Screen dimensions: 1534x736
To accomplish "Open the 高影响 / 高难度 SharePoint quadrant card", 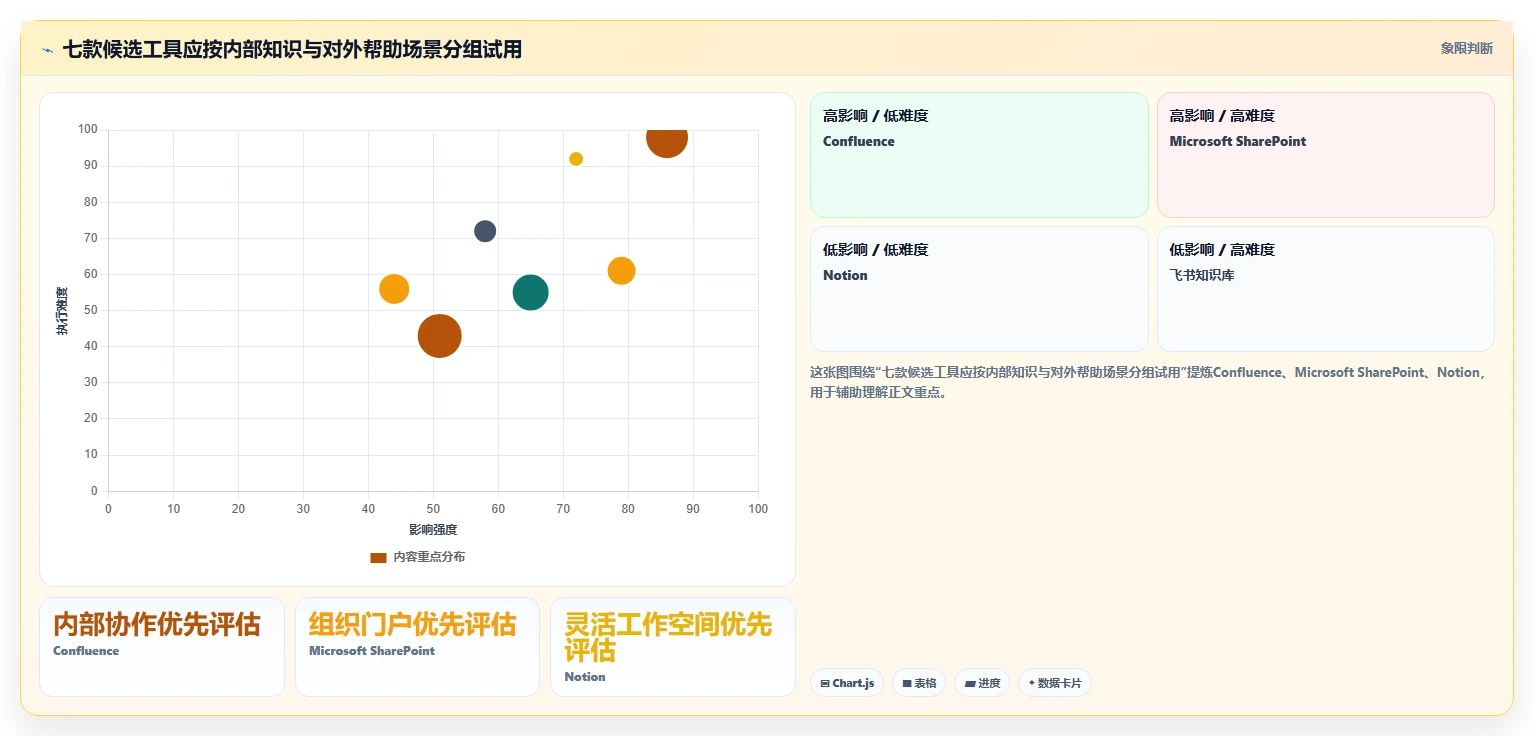I will (x=1325, y=155).
